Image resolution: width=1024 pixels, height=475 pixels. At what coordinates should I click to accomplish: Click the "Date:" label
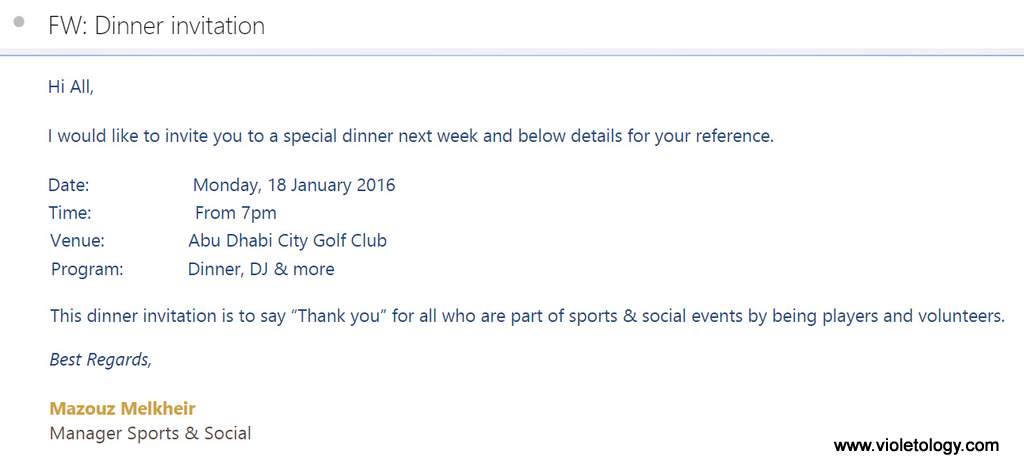tap(69, 185)
